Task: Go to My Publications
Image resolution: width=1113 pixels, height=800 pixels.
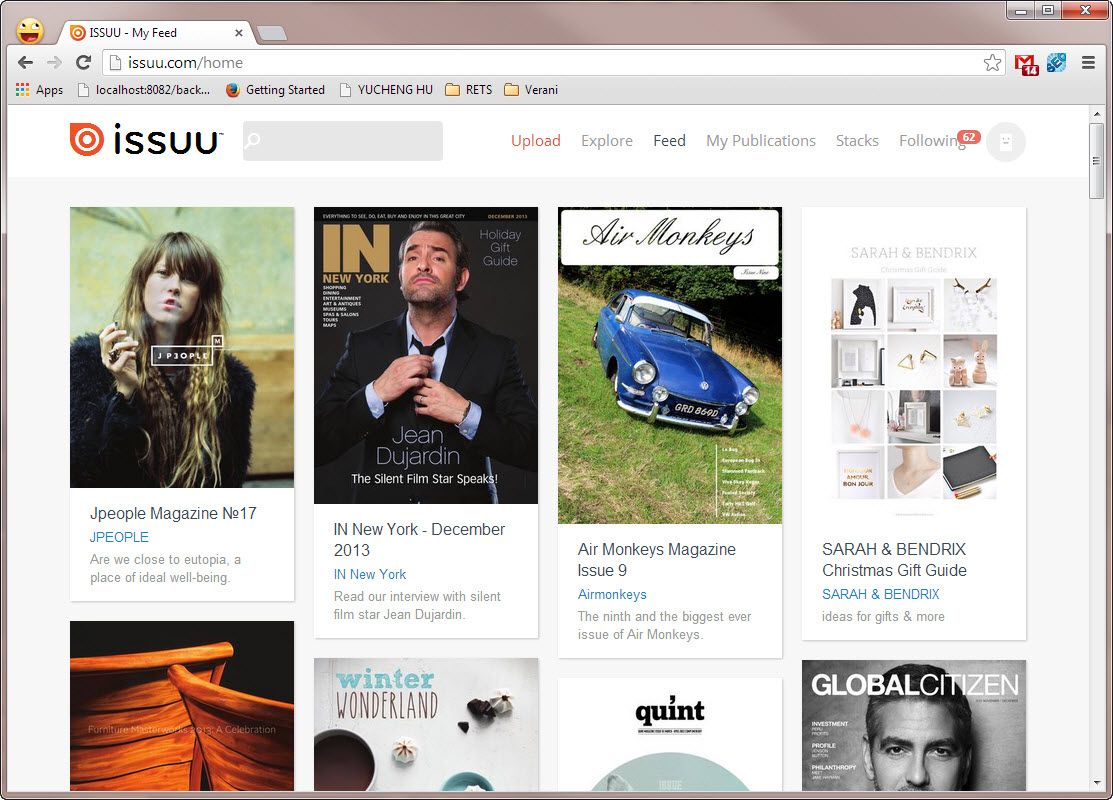Action: coord(760,141)
